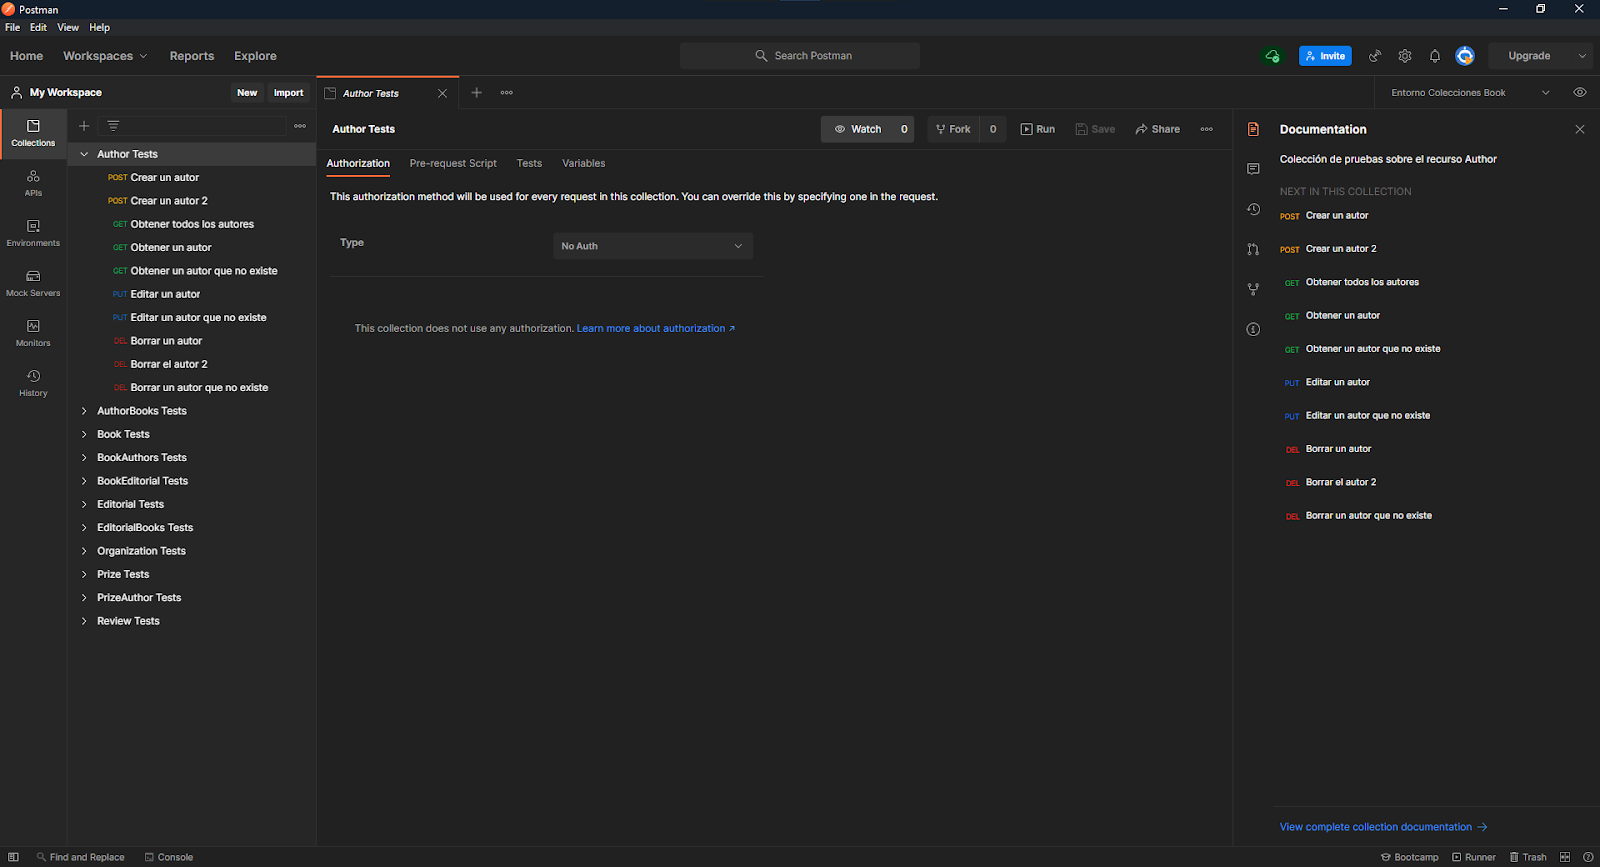Click the create new collection plus icon
The width and height of the screenshot is (1600, 867).
[84, 126]
